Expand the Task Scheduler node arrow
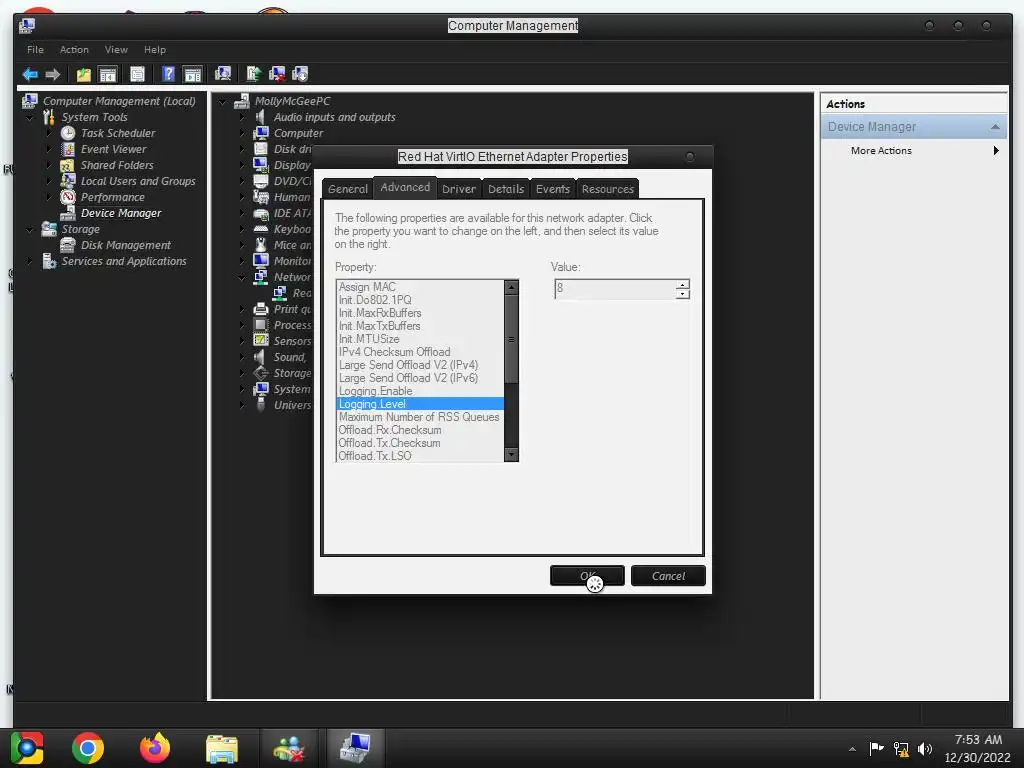This screenshot has height=768, width=1024. click(49, 133)
